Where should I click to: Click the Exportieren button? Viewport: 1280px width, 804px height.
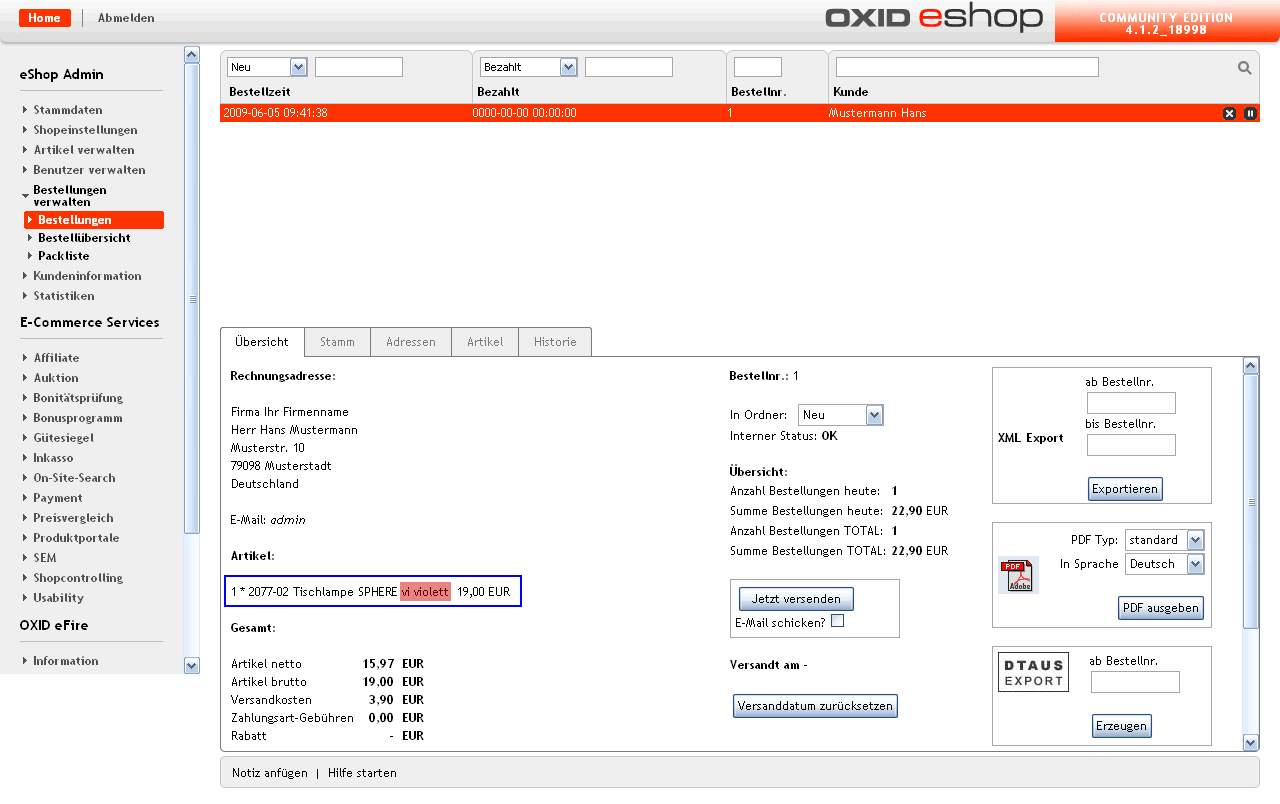tap(1125, 489)
